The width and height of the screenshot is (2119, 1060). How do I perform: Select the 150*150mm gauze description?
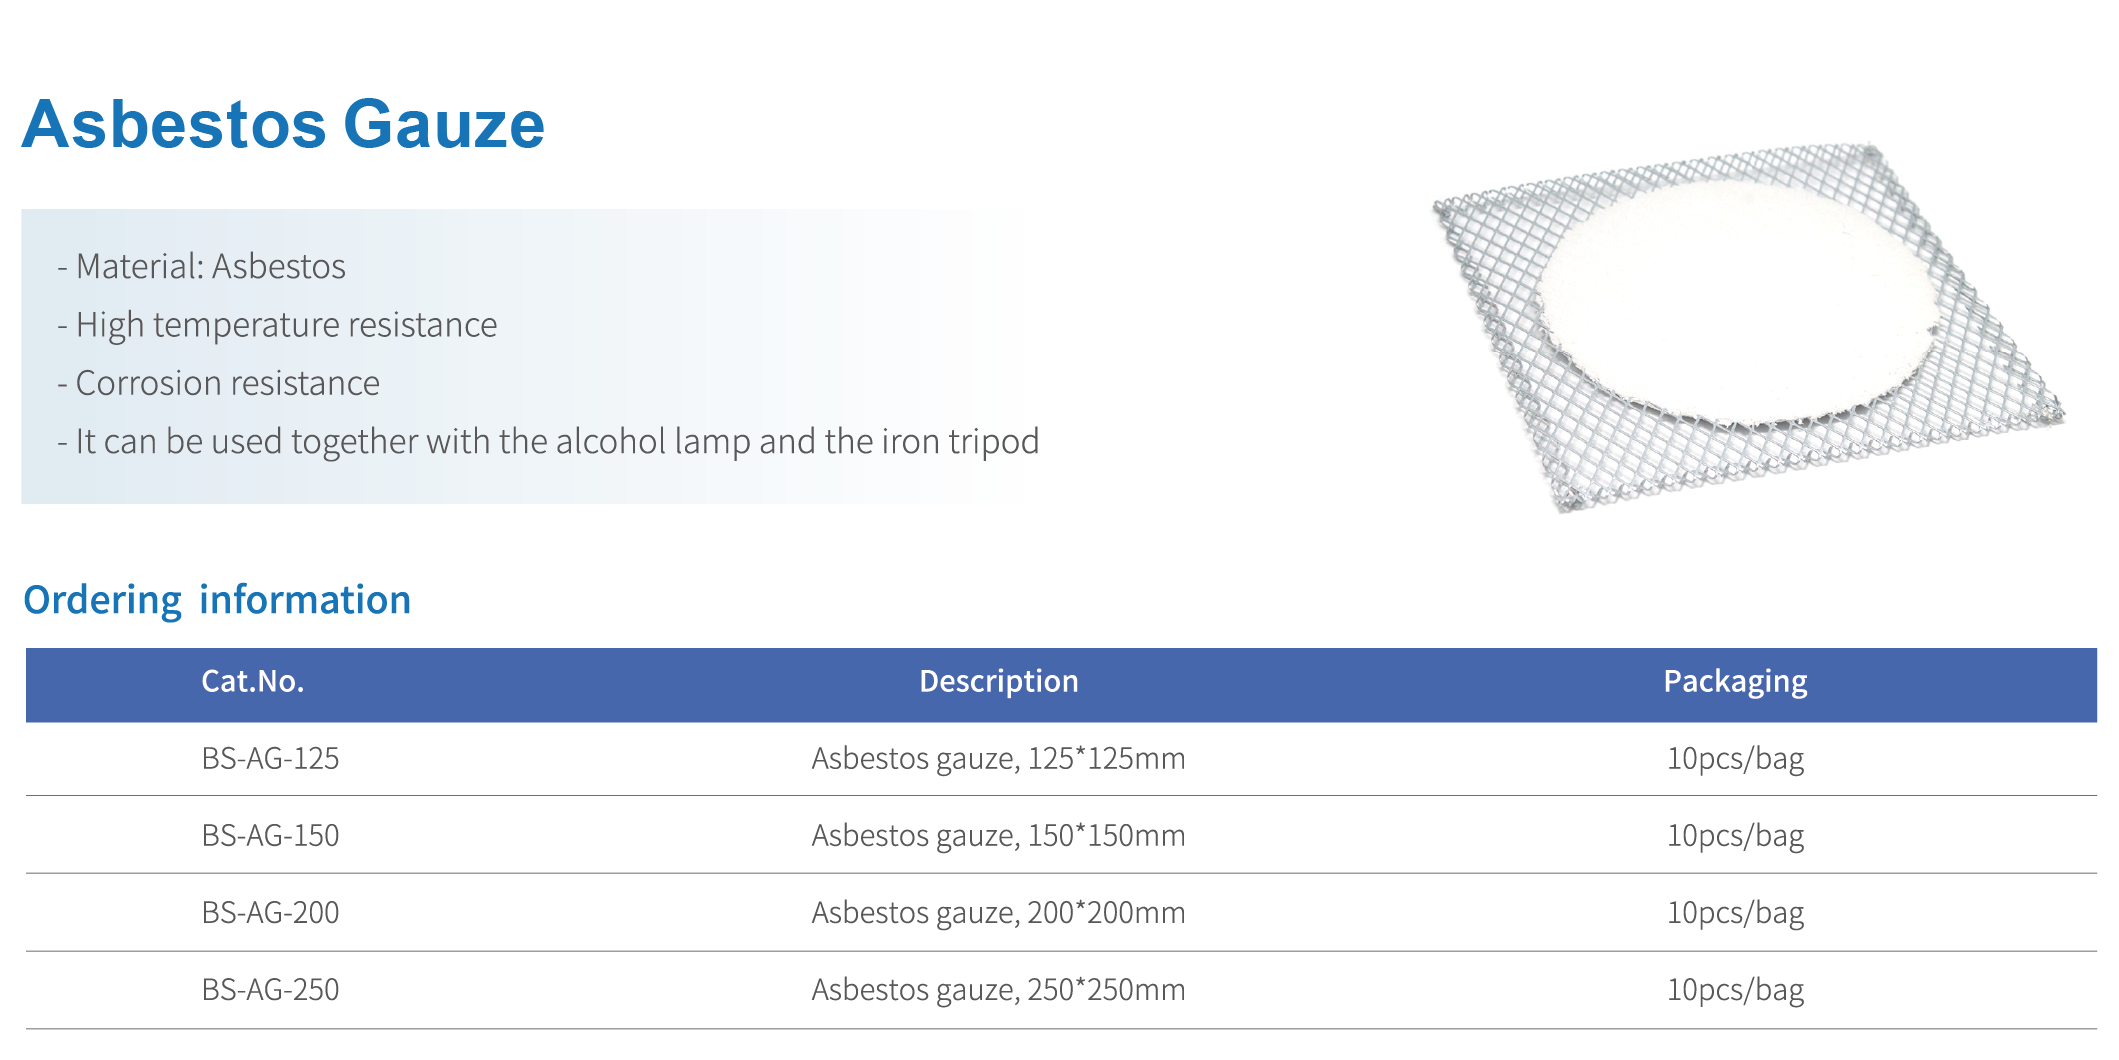[998, 836]
